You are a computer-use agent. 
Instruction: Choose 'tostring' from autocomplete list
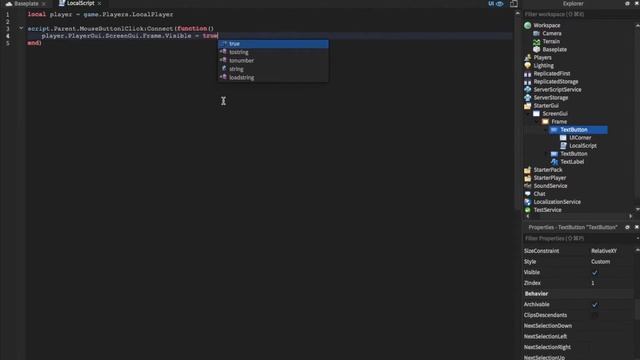click(x=273, y=52)
